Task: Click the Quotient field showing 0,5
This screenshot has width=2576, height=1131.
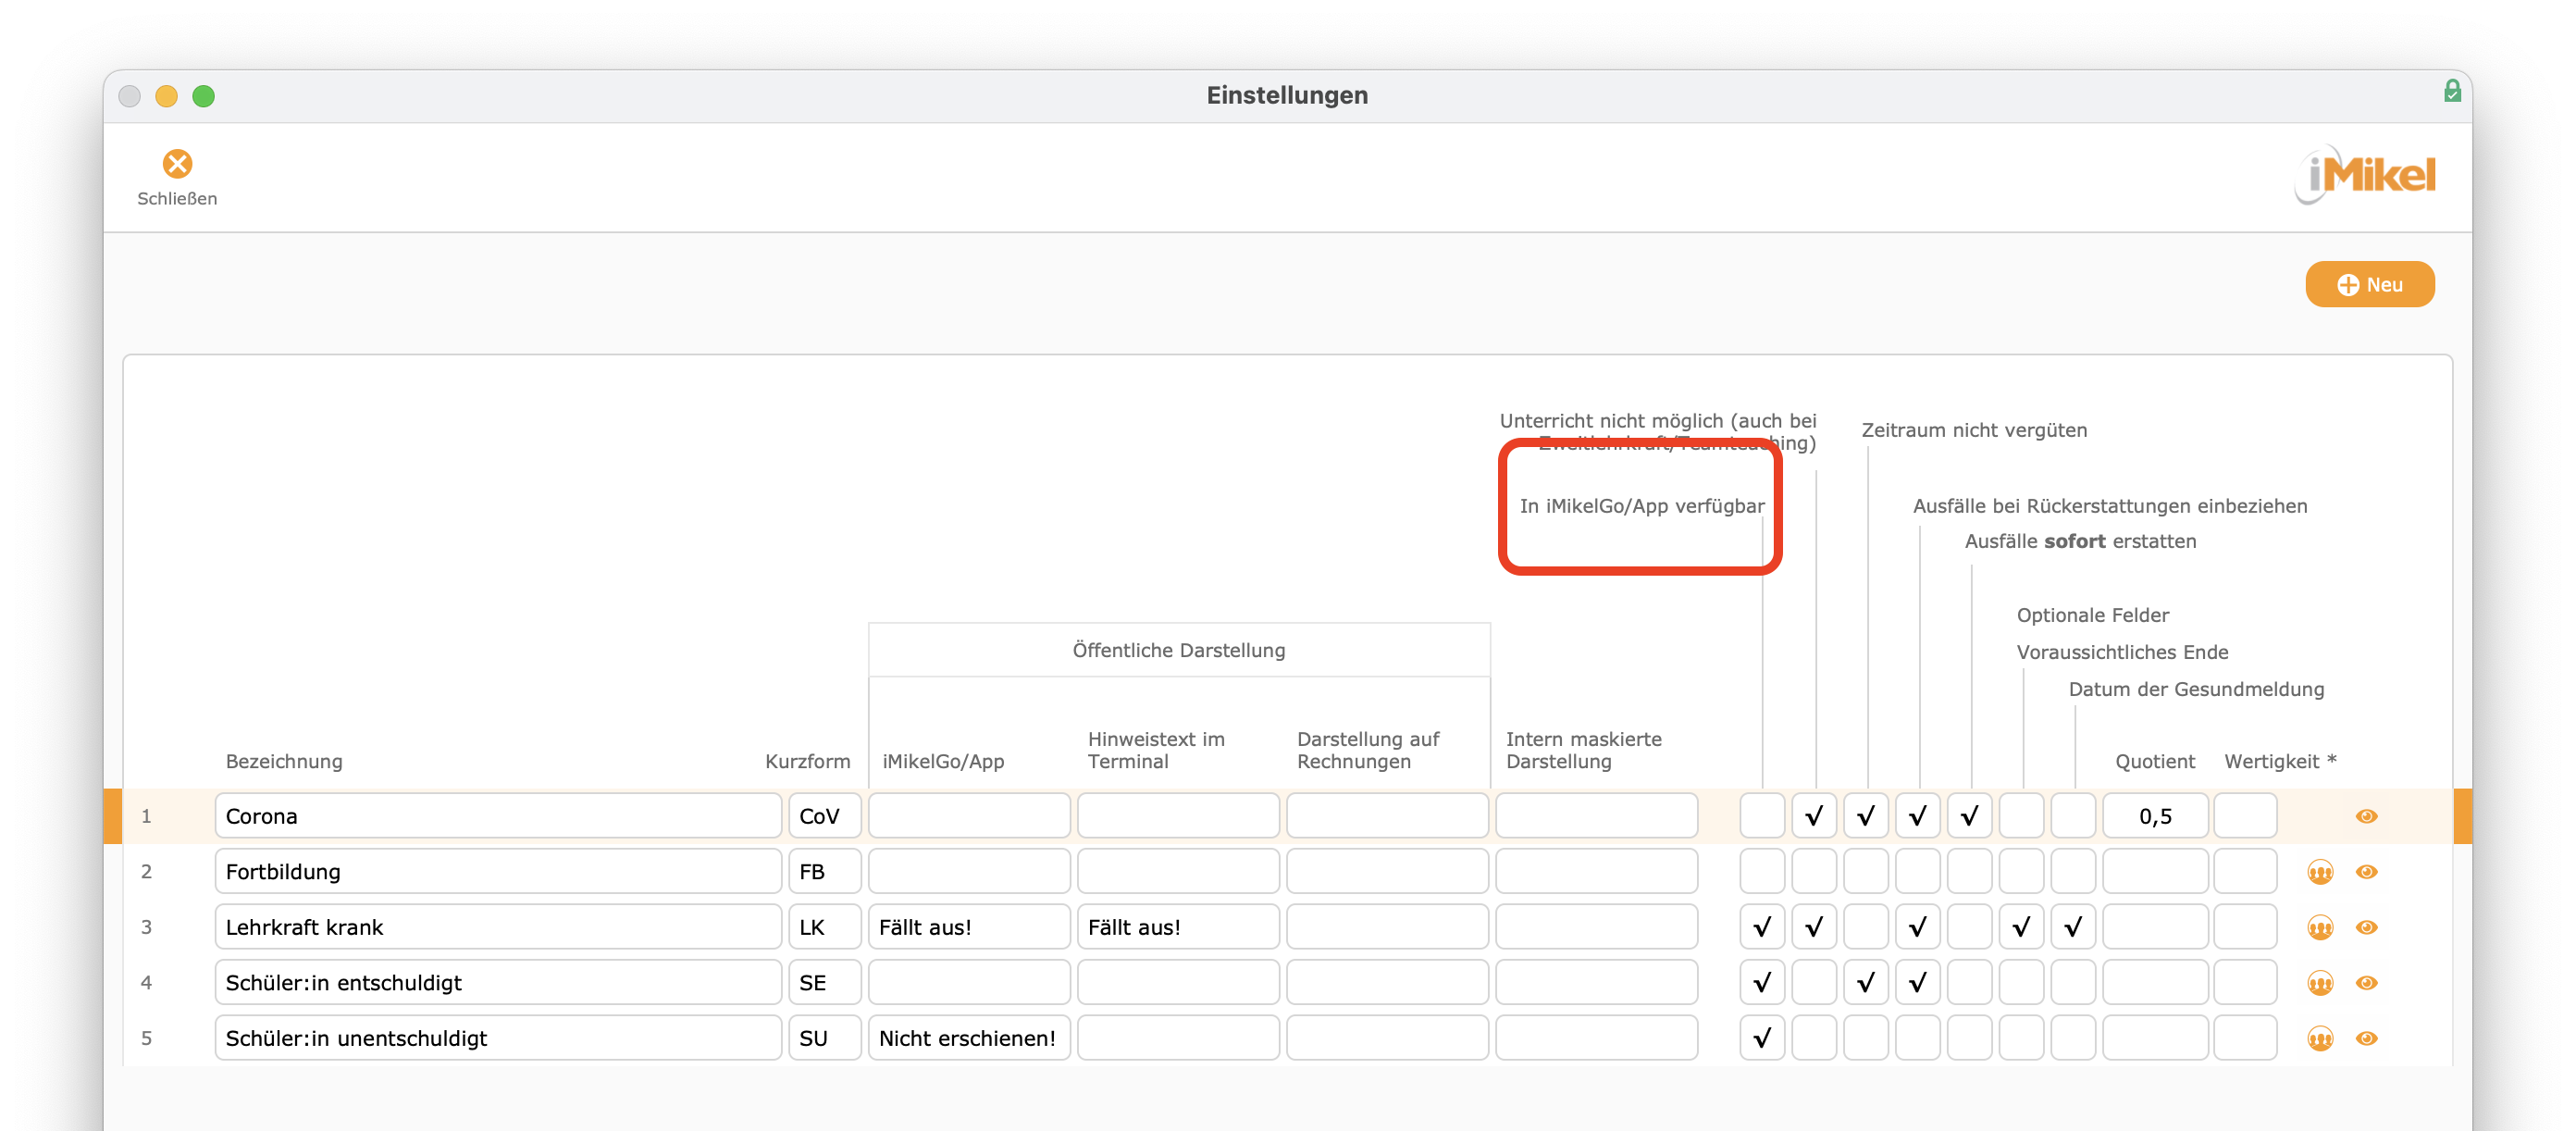Action: (x=2155, y=816)
